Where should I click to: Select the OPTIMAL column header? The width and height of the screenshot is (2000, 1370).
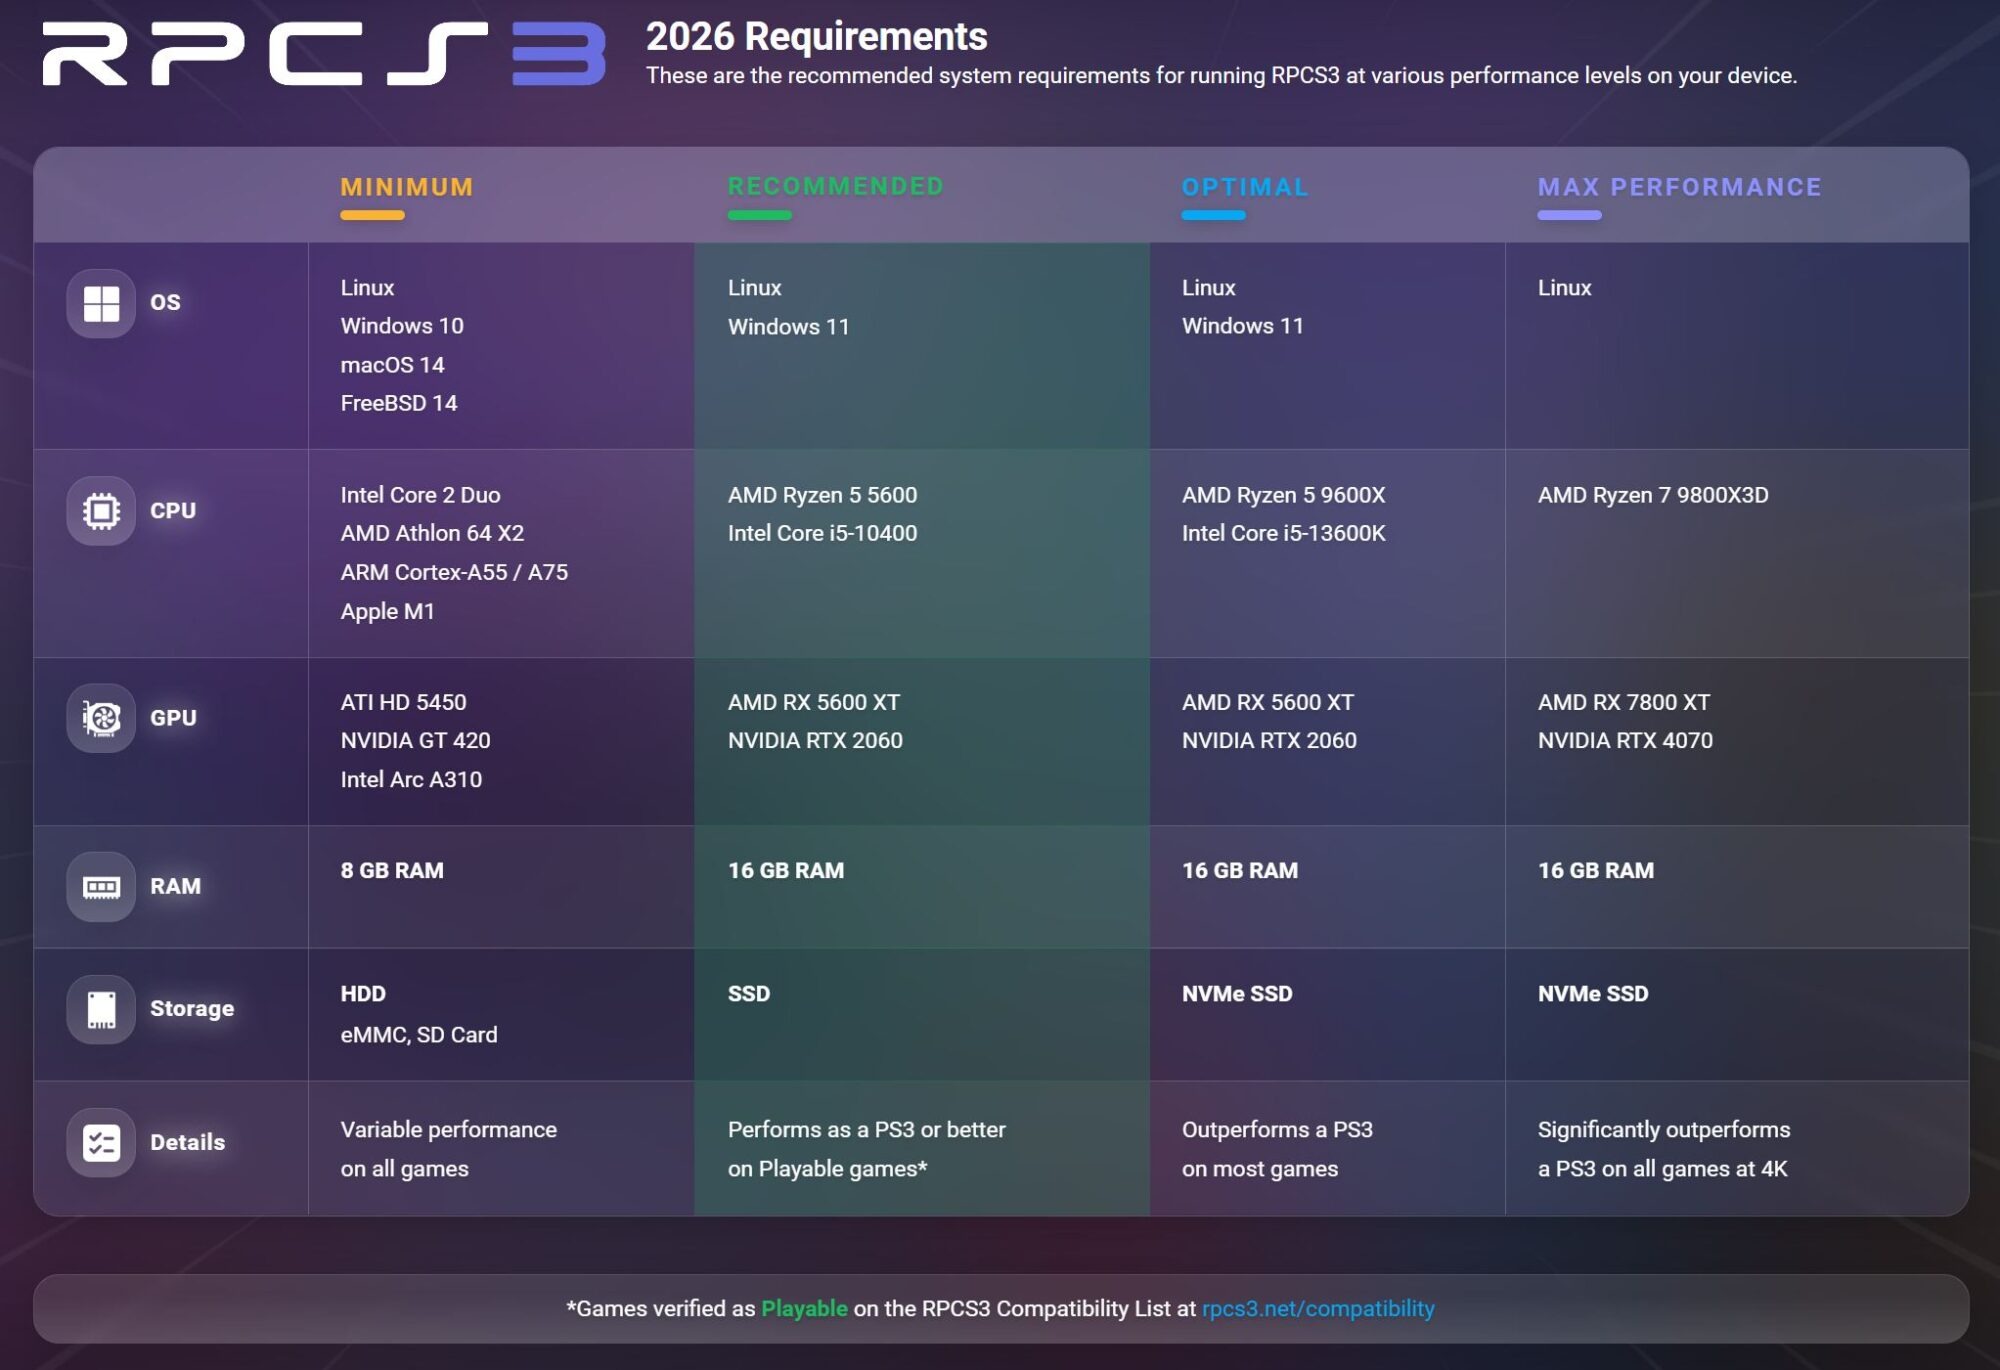pos(1244,187)
